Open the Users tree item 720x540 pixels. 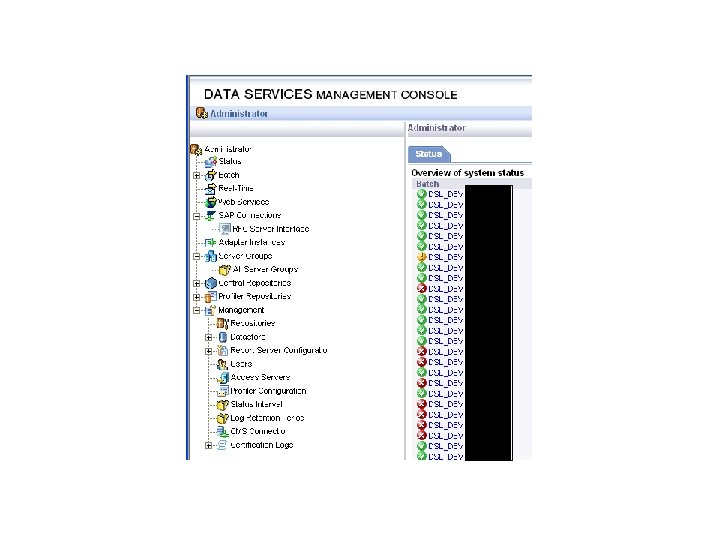[x=241, y=364]
